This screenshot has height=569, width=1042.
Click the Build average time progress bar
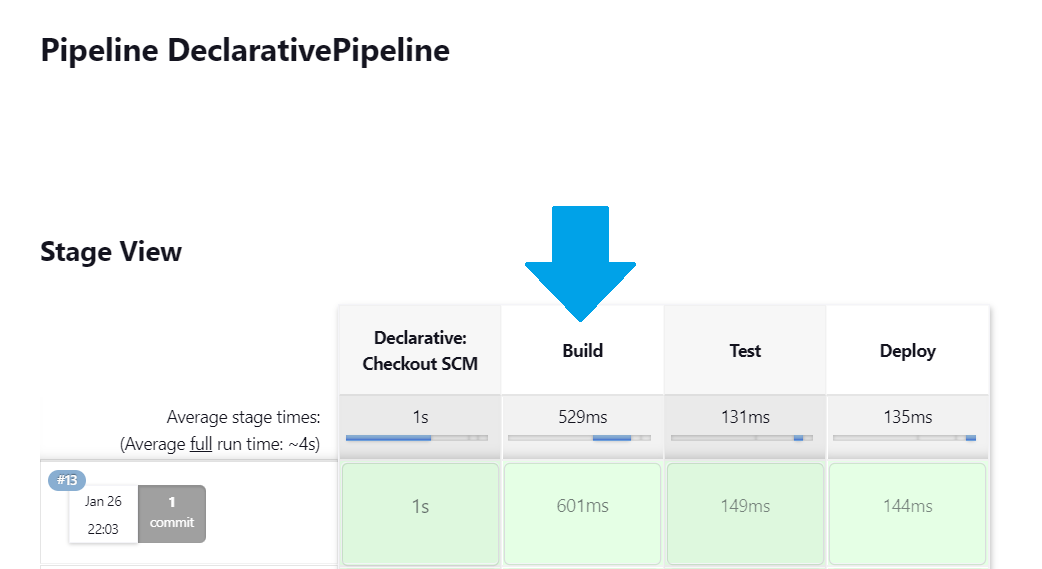[x=579, y=438]
